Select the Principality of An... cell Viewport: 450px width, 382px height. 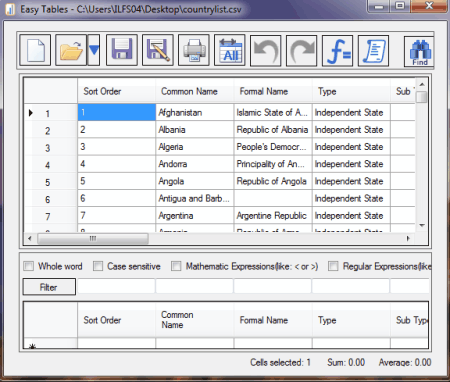[273, 164]
